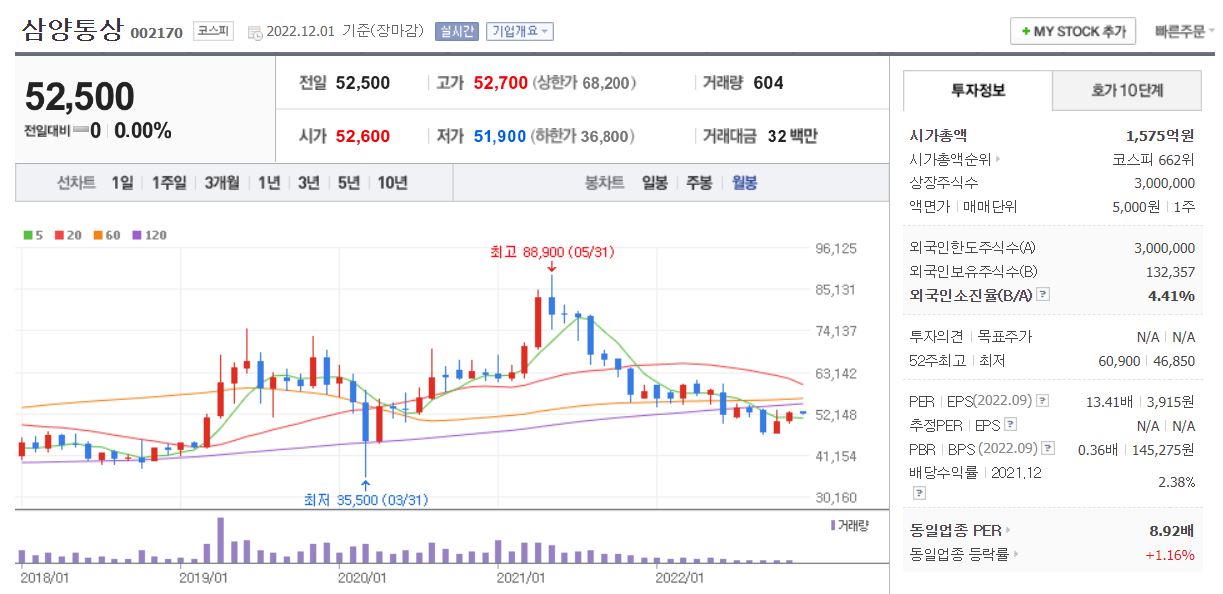Click the 거래대금 value 32 백만

click(x=792, y=136)
